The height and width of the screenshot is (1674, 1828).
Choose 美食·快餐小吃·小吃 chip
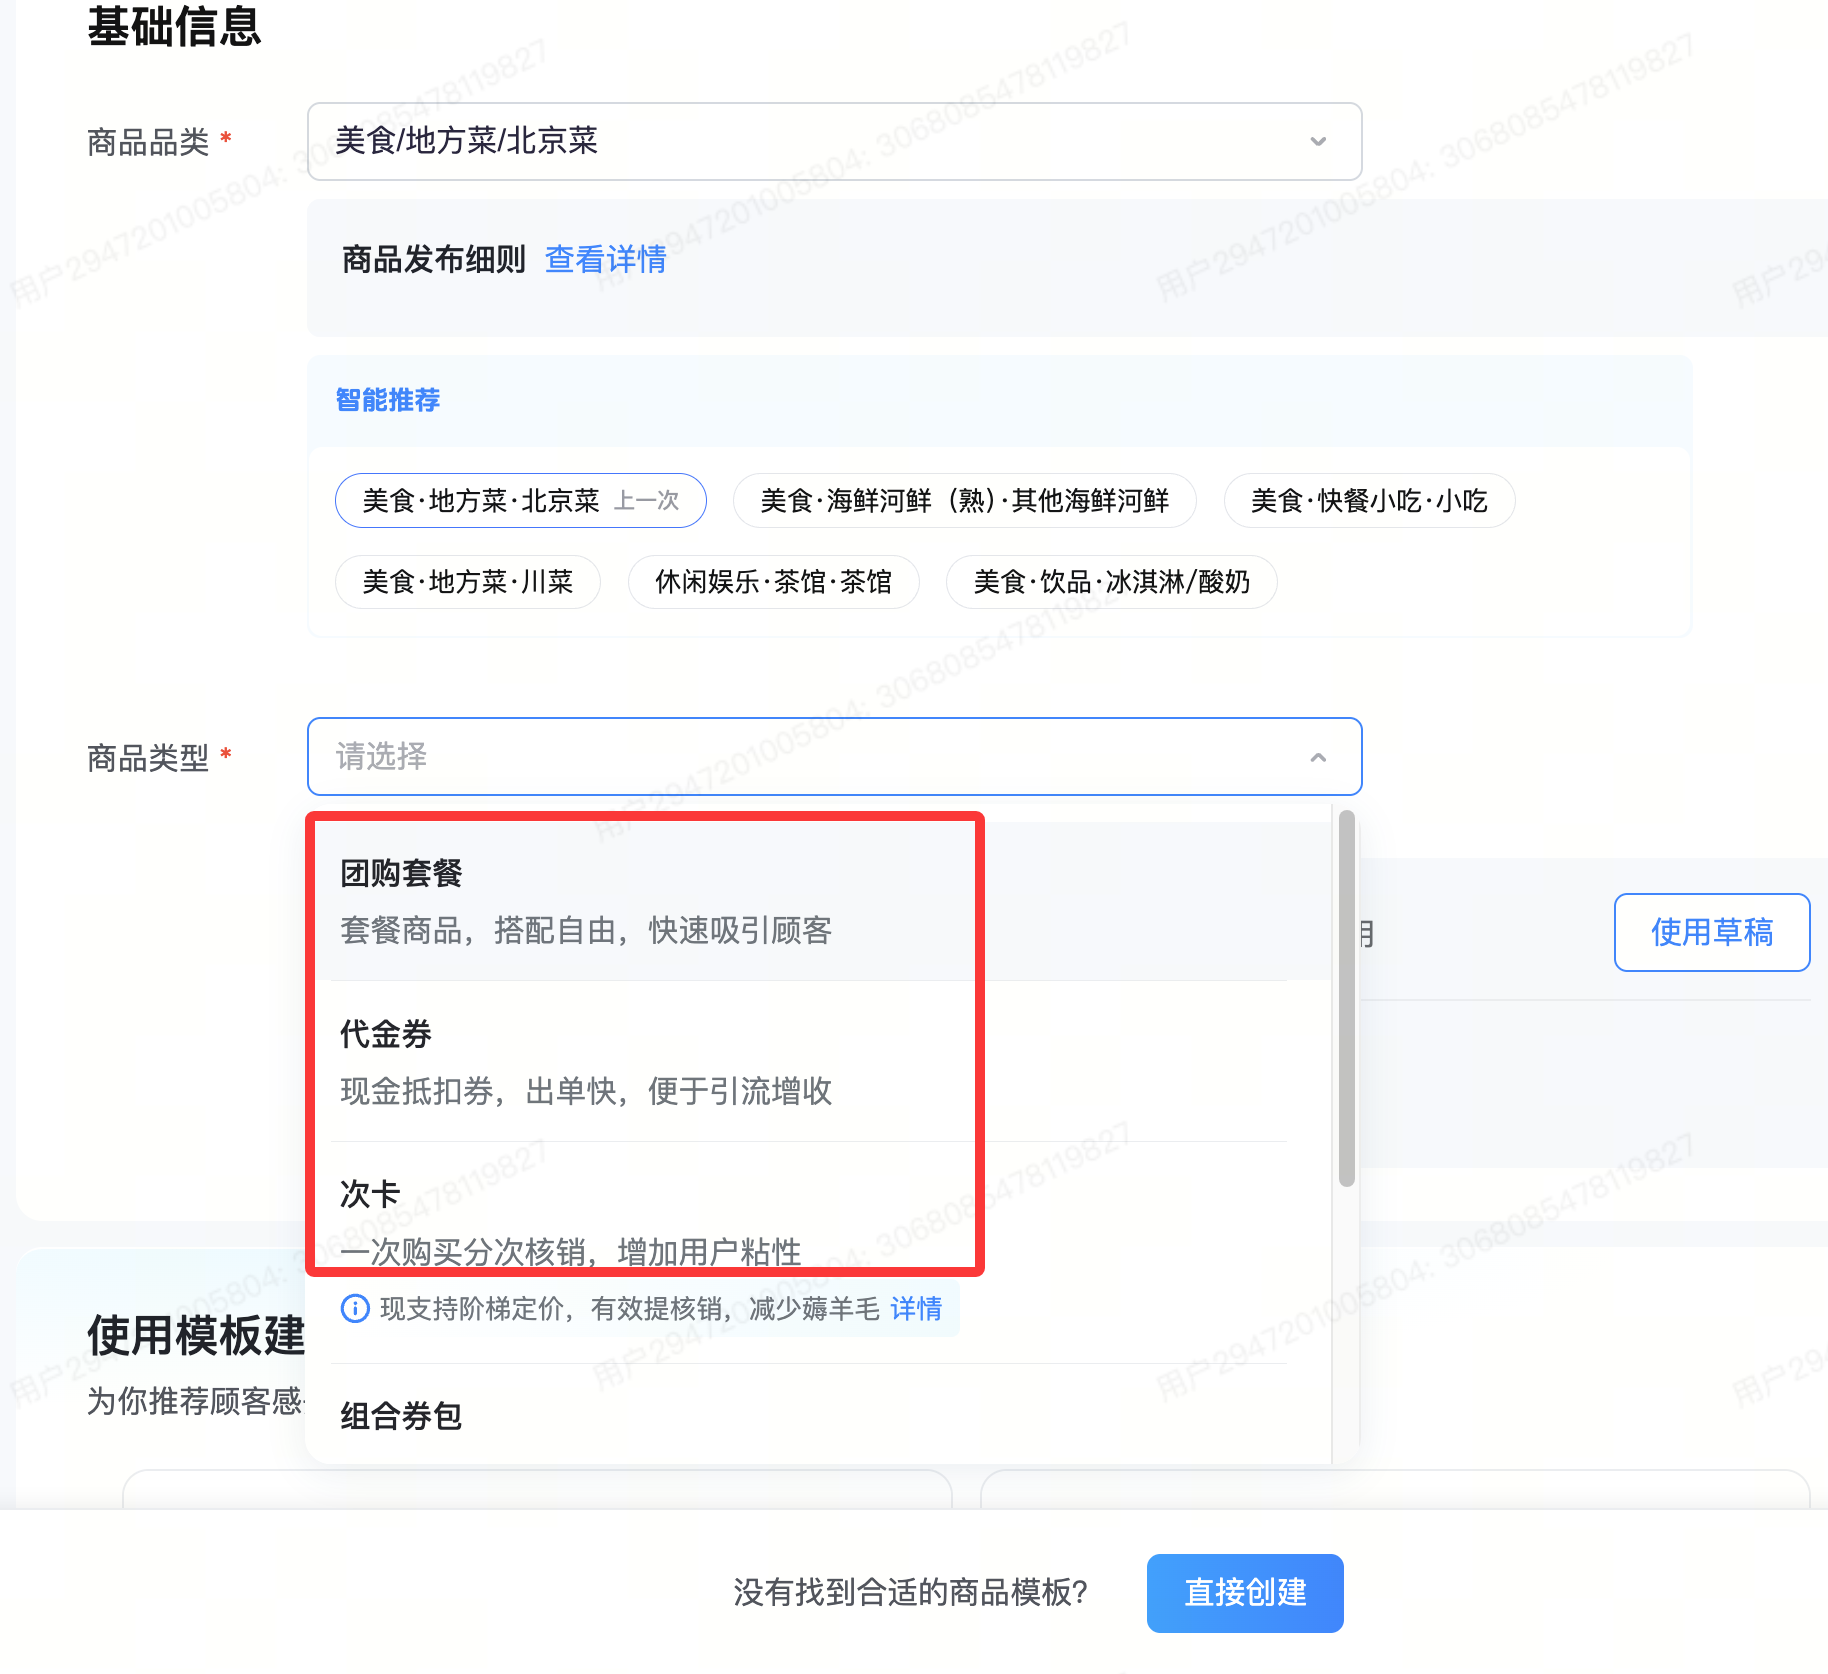pyautogui.click(x=1369, y=500)
